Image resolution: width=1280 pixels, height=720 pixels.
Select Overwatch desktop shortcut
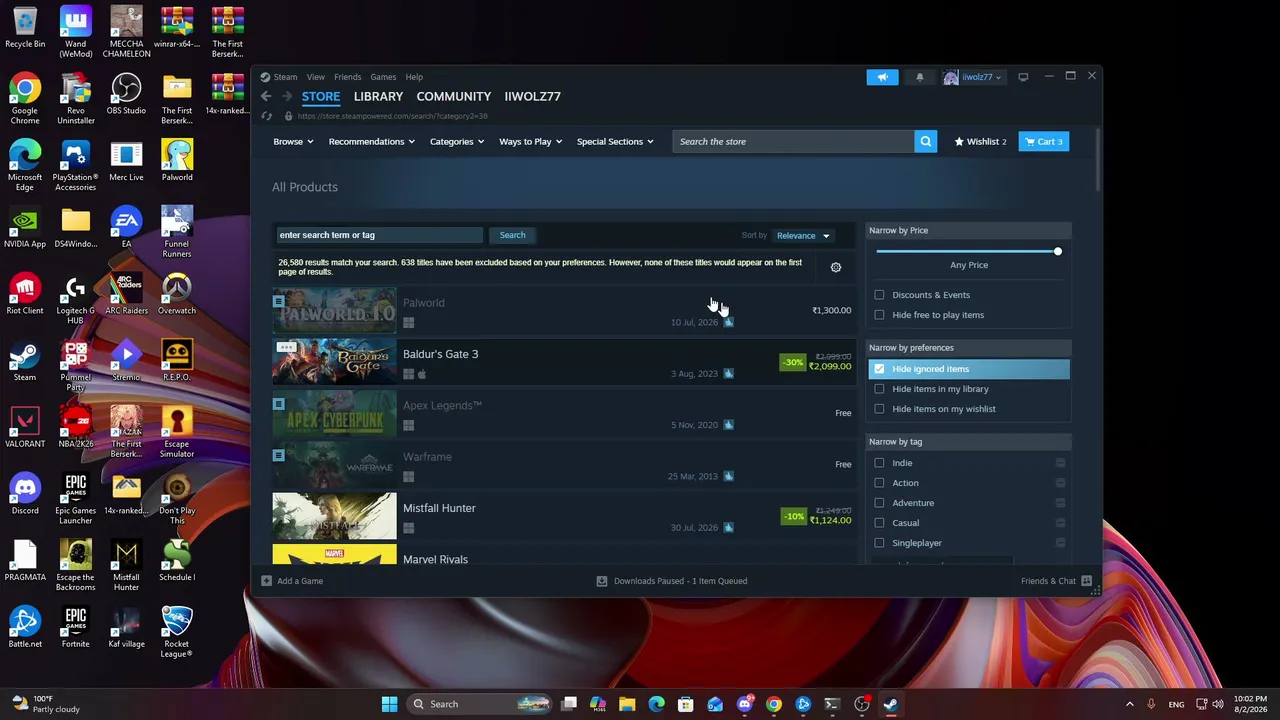tap(177, 295)
